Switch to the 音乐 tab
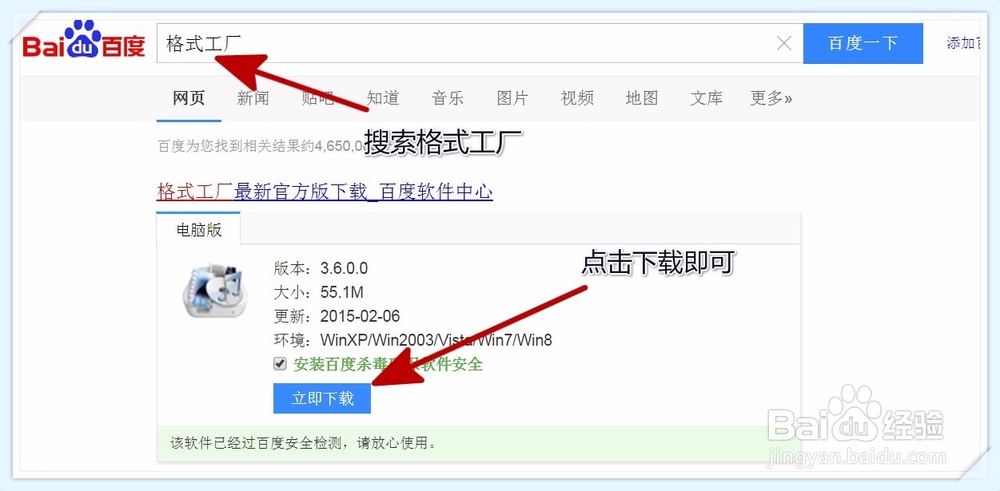The image size is (1000, 491). pyautogui.click(x=447, y=98)
